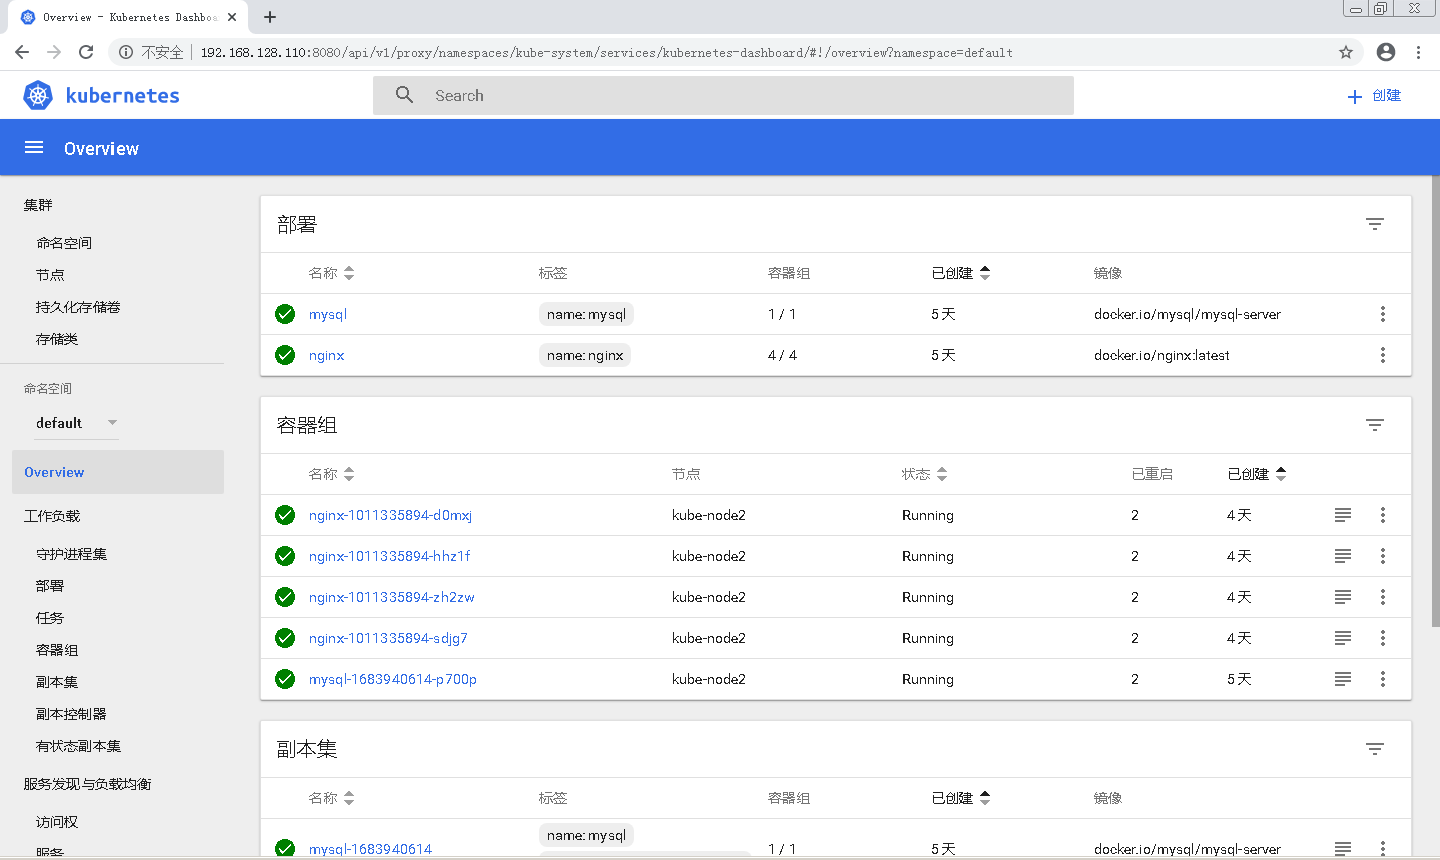
Task: Sort replica sets by 名称 column
Action: (331, 798)
